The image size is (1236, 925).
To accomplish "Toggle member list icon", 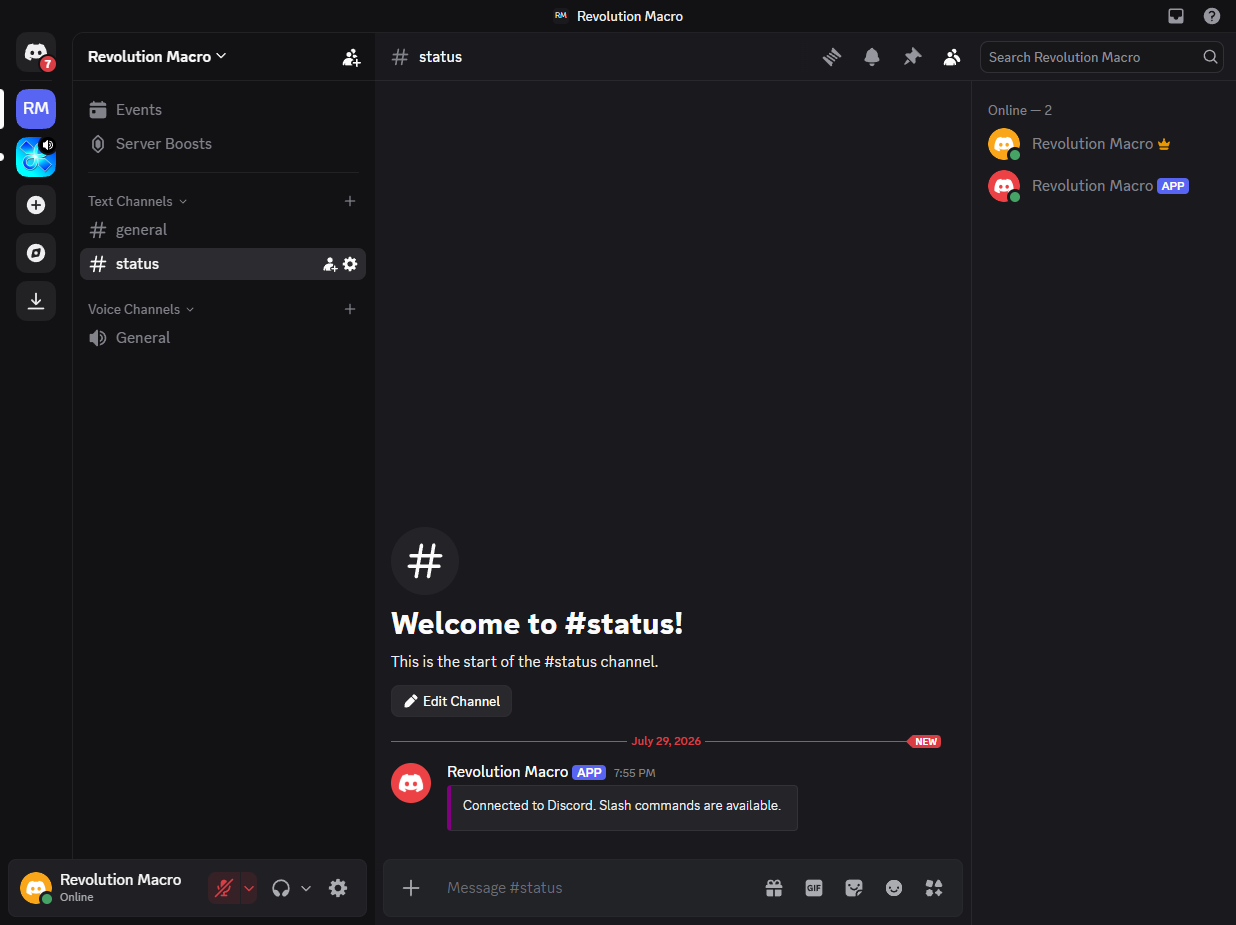I will [952, 57].
